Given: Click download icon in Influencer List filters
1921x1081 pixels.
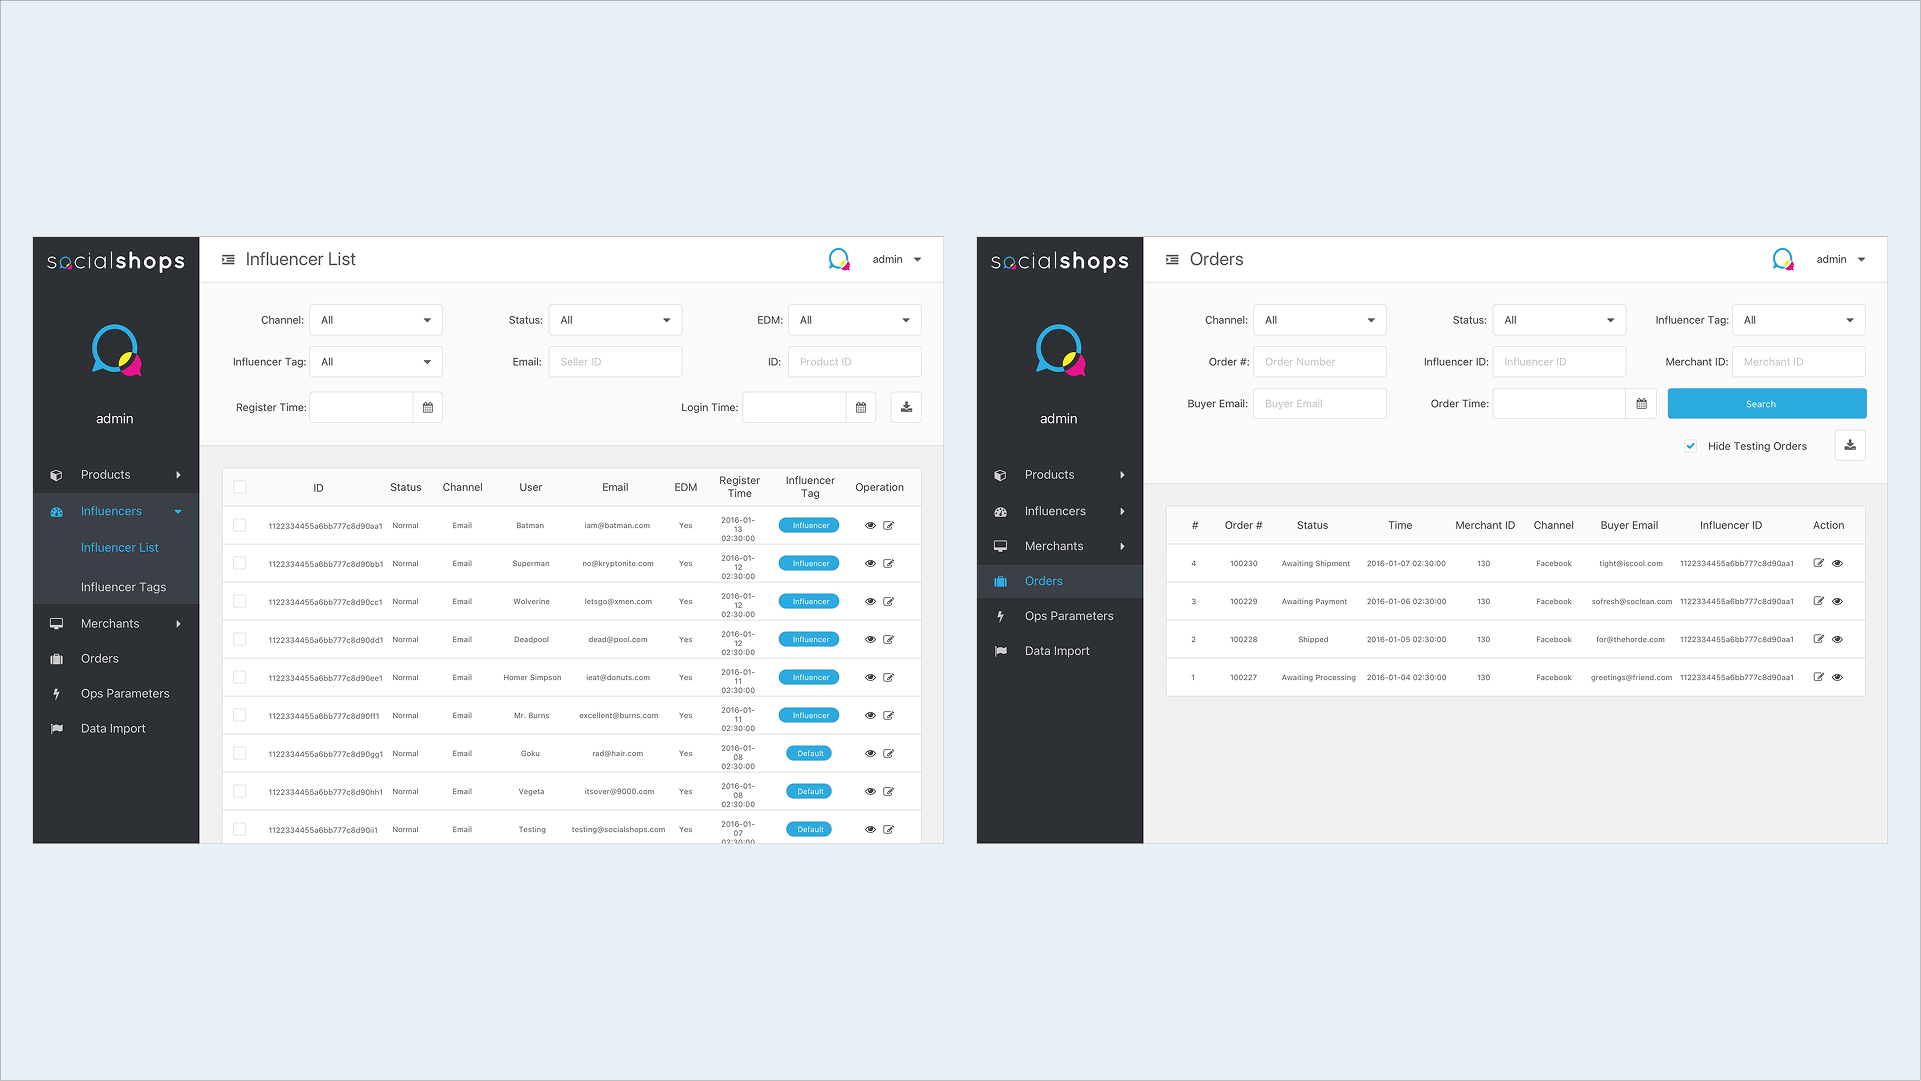Looking at the screenshot, I should [906, 407].
